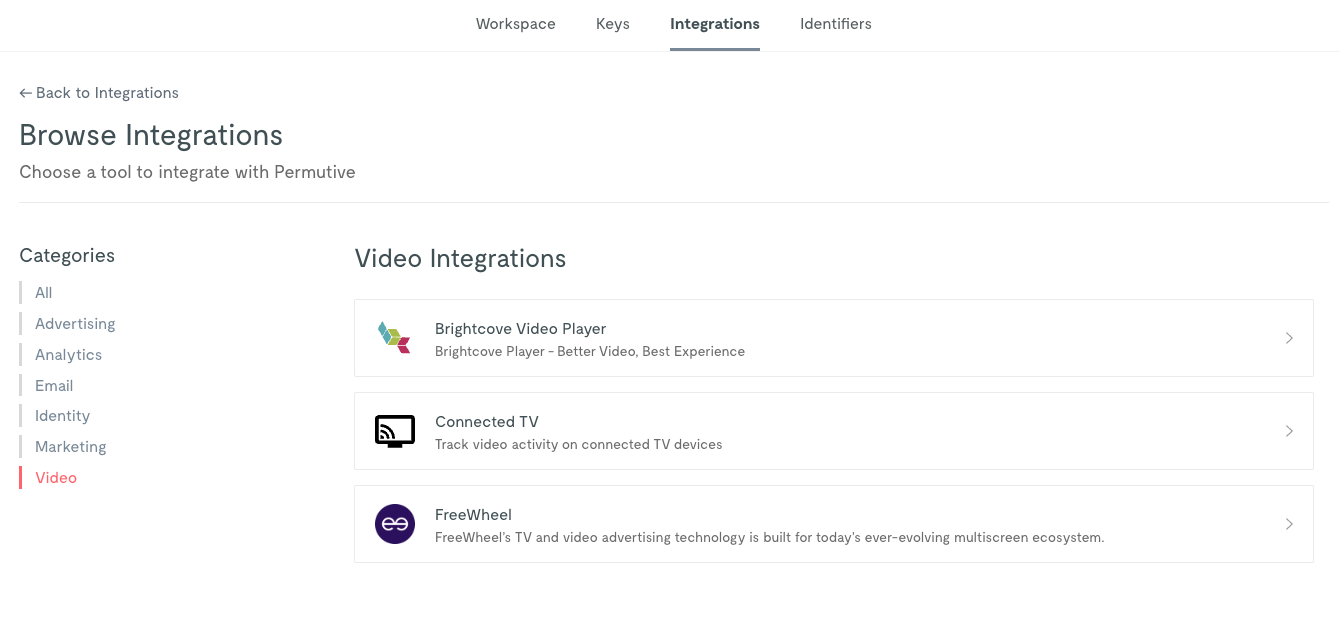Viewport: 1340px width, 617px height.
Task: Select the All category
Action: coord(44,293)
